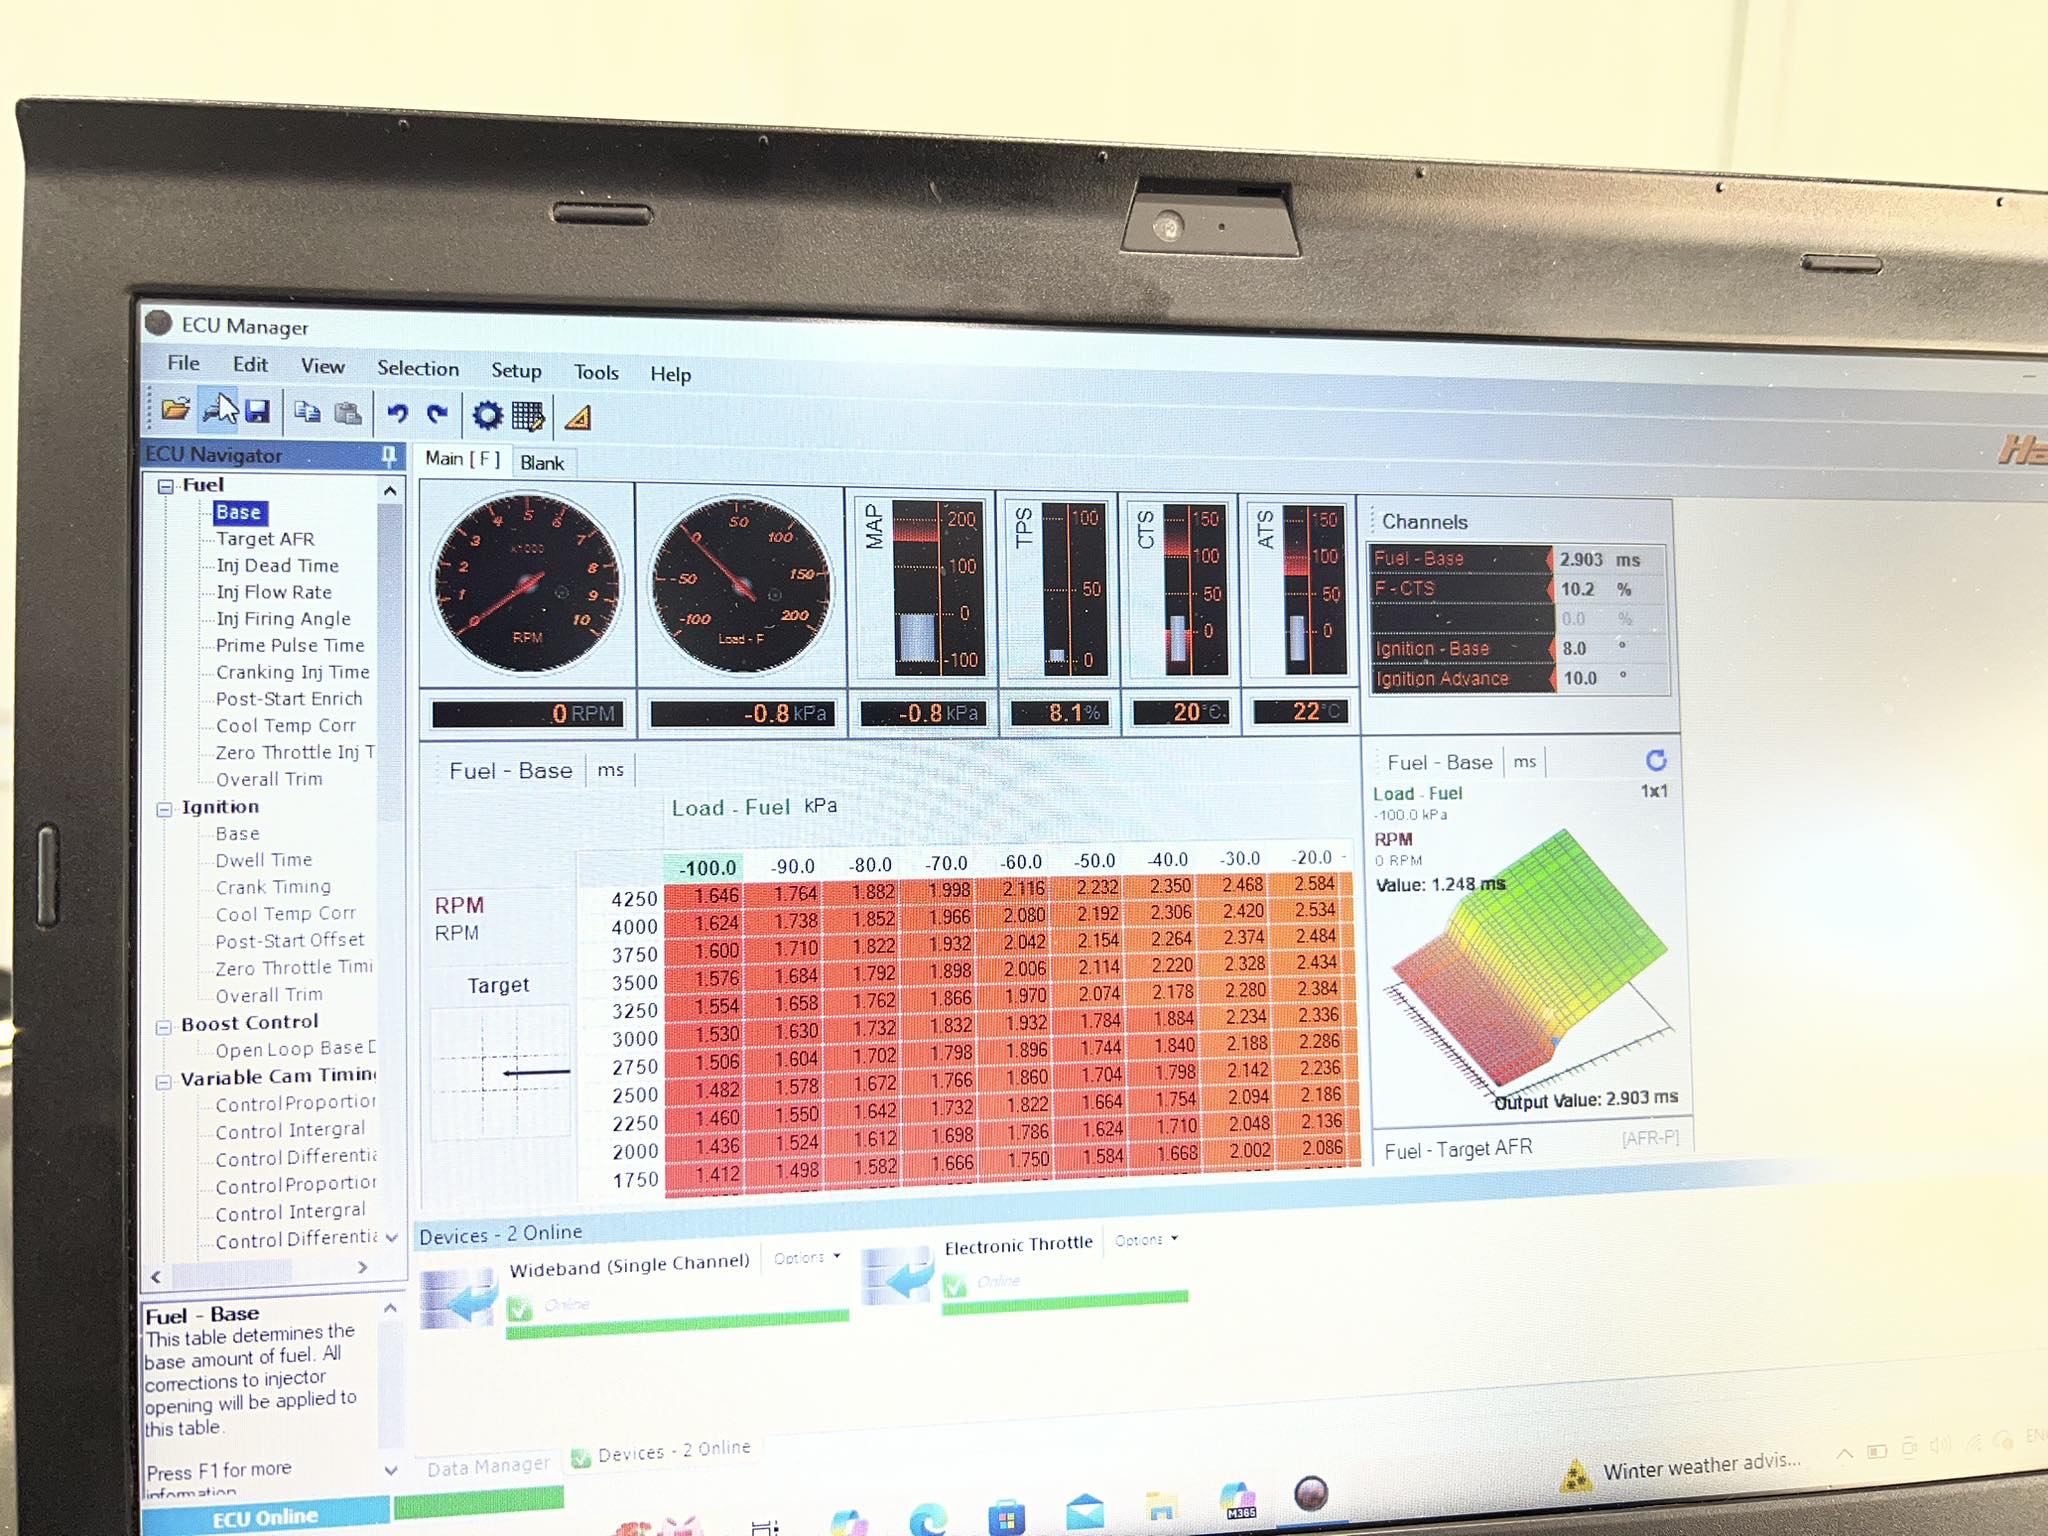Select Dwell Time under Ignition
Viewport: 2048px width, 1536px height.
pos(264,860)
